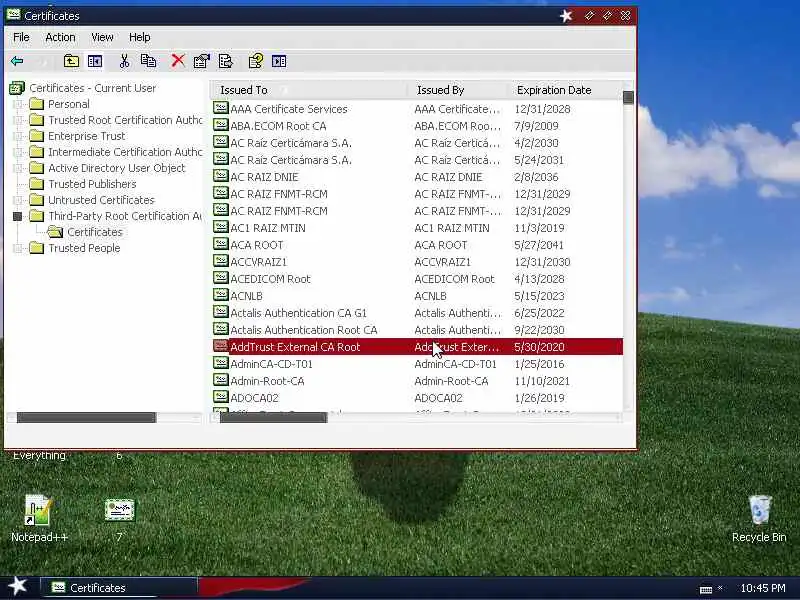Click the desktop certificate file icon named 7

(119, 510)
